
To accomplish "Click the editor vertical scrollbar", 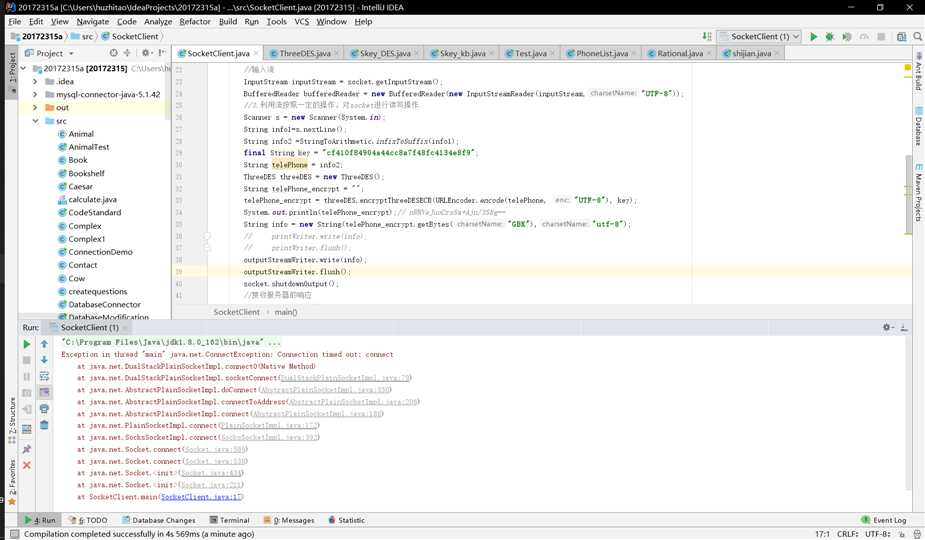I will click(x=908, y=195).
